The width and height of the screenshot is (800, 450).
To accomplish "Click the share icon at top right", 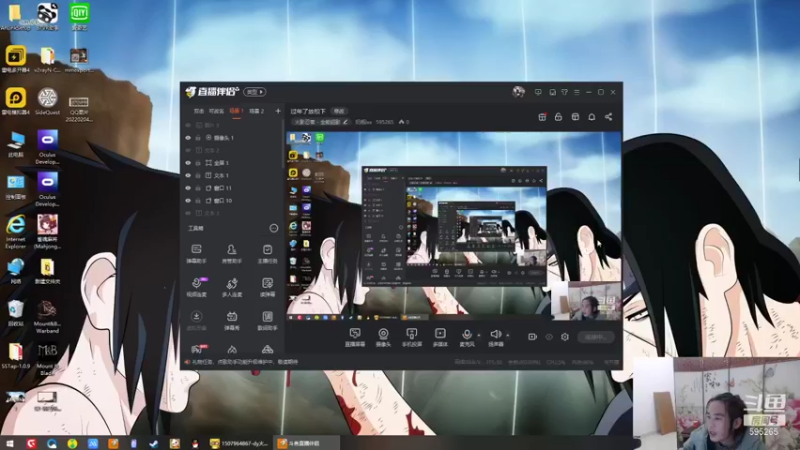I will pos(609,117).
